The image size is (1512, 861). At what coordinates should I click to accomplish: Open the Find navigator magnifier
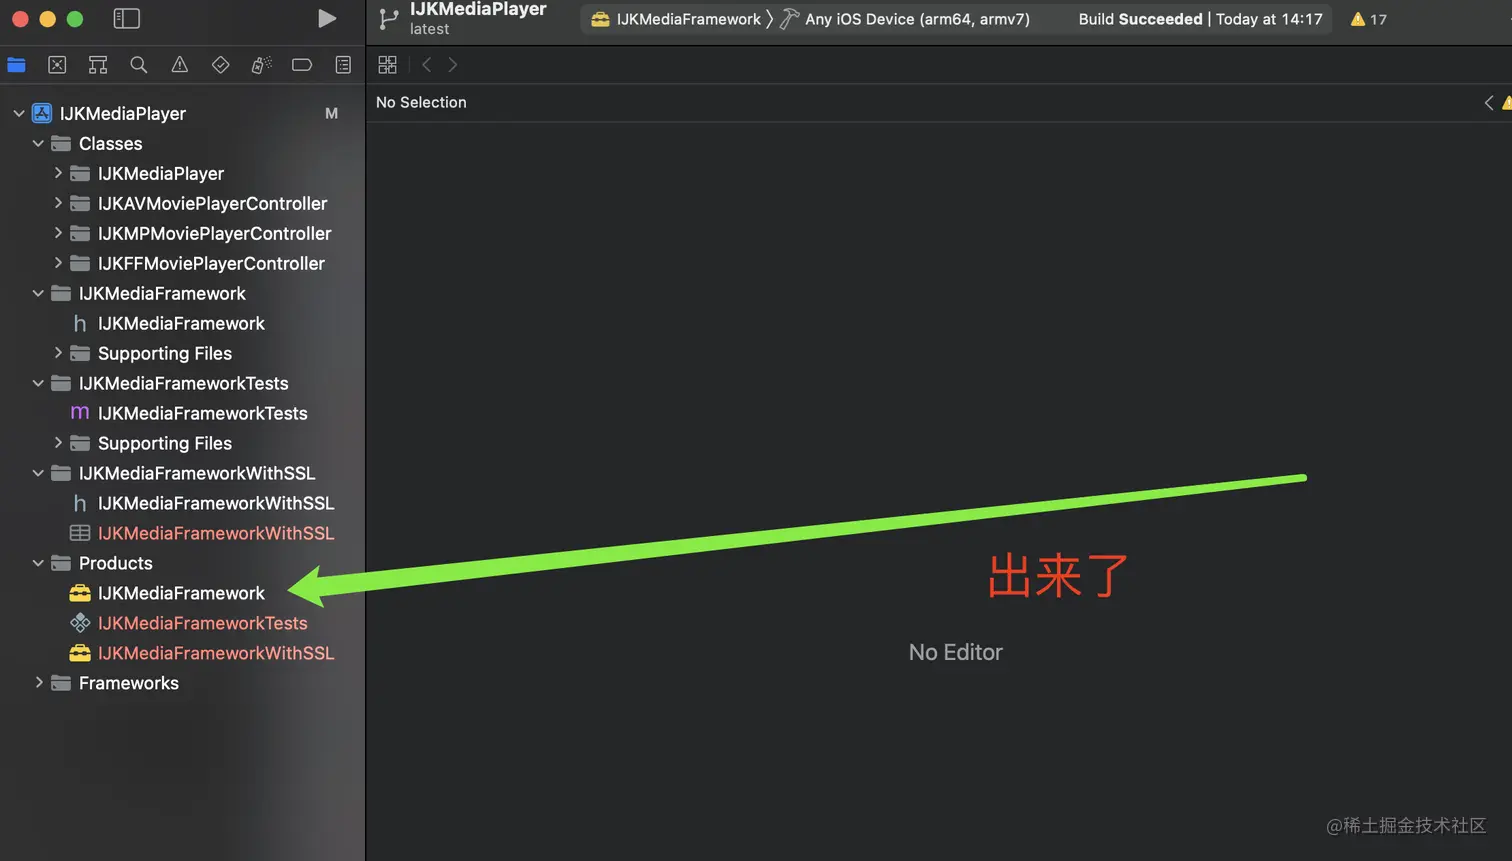[x=139, y=65]
